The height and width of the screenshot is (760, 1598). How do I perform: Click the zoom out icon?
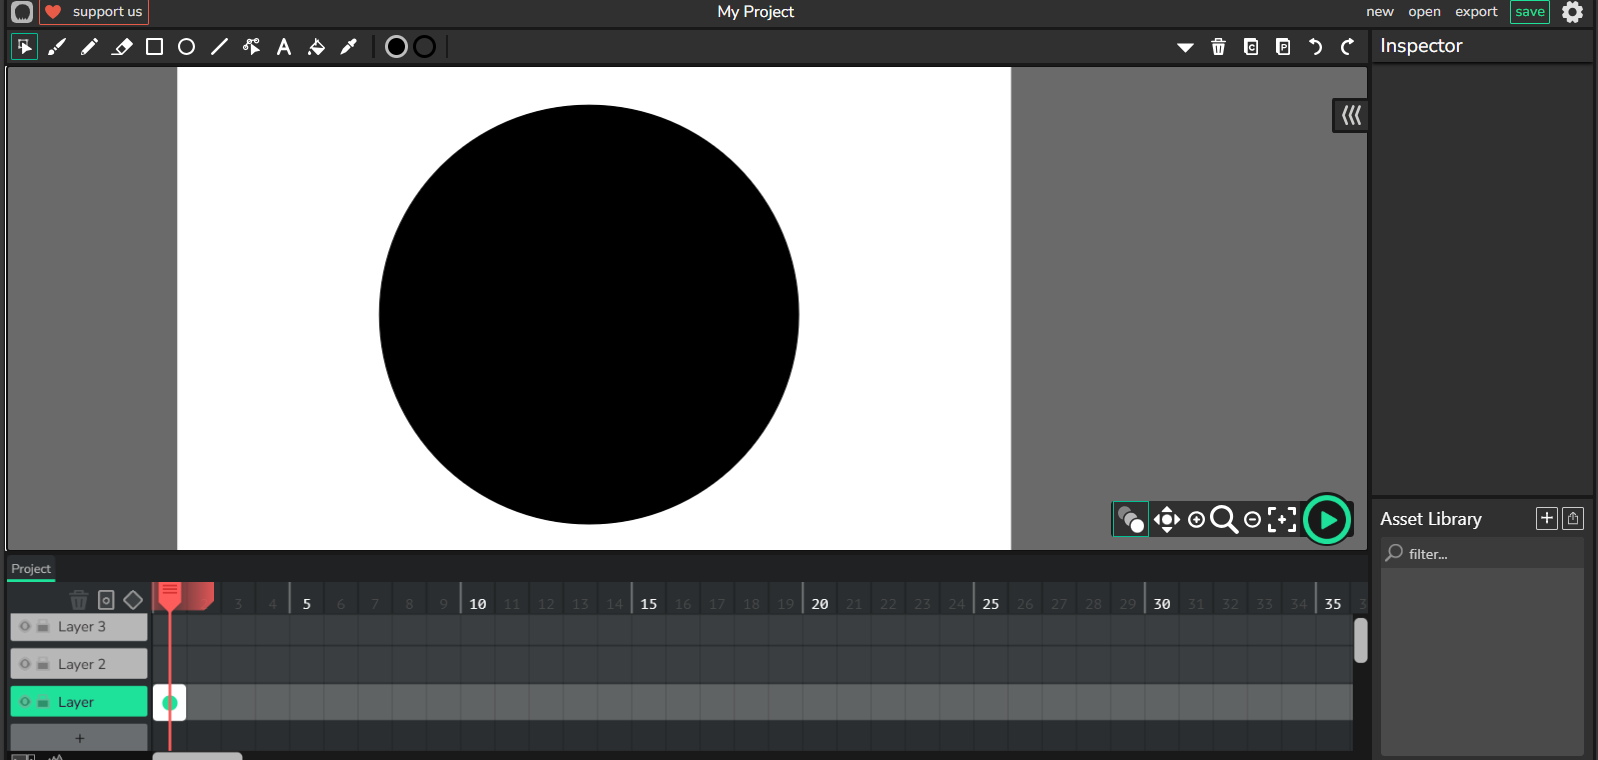point(1252,520)
